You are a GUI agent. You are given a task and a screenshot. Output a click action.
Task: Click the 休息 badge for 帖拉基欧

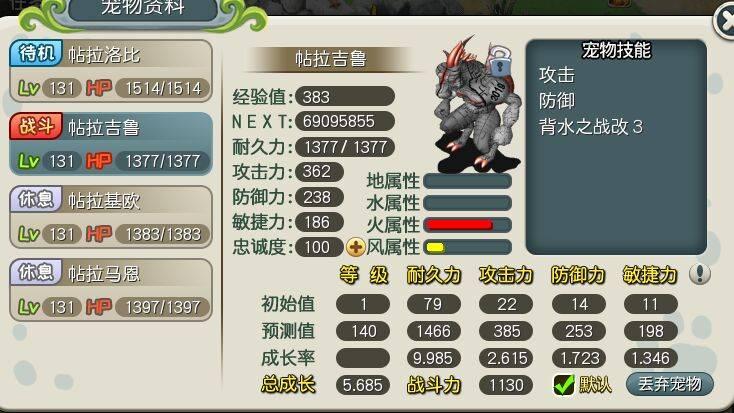click(x=36, y=199)
